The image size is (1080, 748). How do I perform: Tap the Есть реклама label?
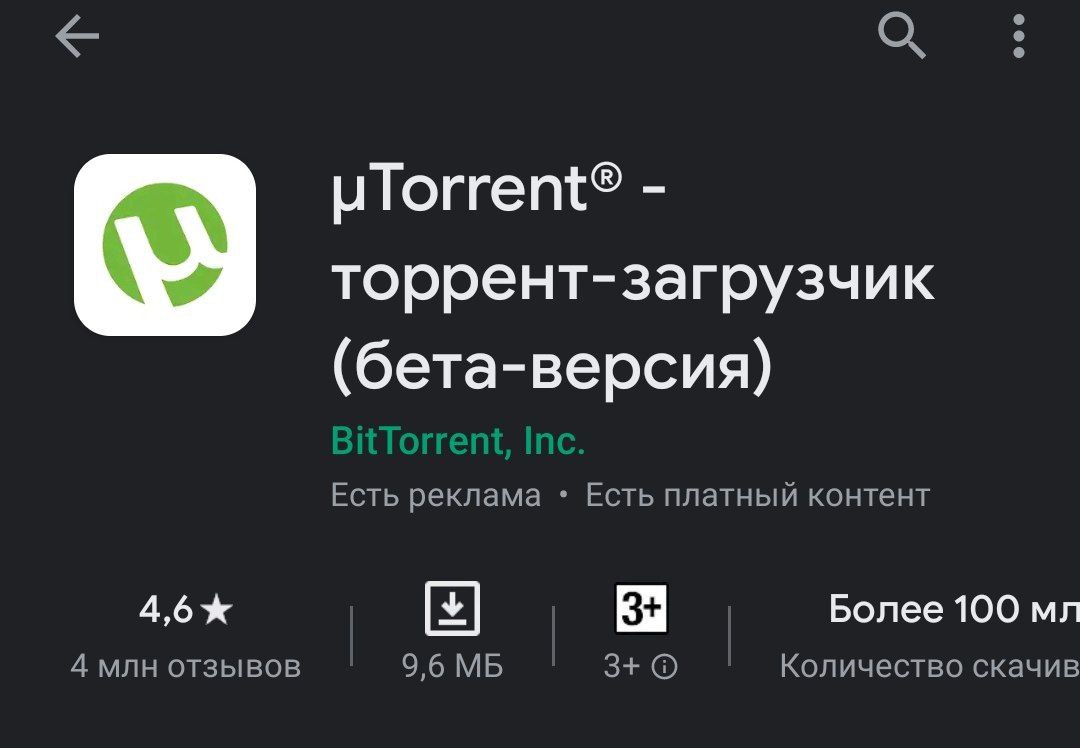[x=436, y=495]
